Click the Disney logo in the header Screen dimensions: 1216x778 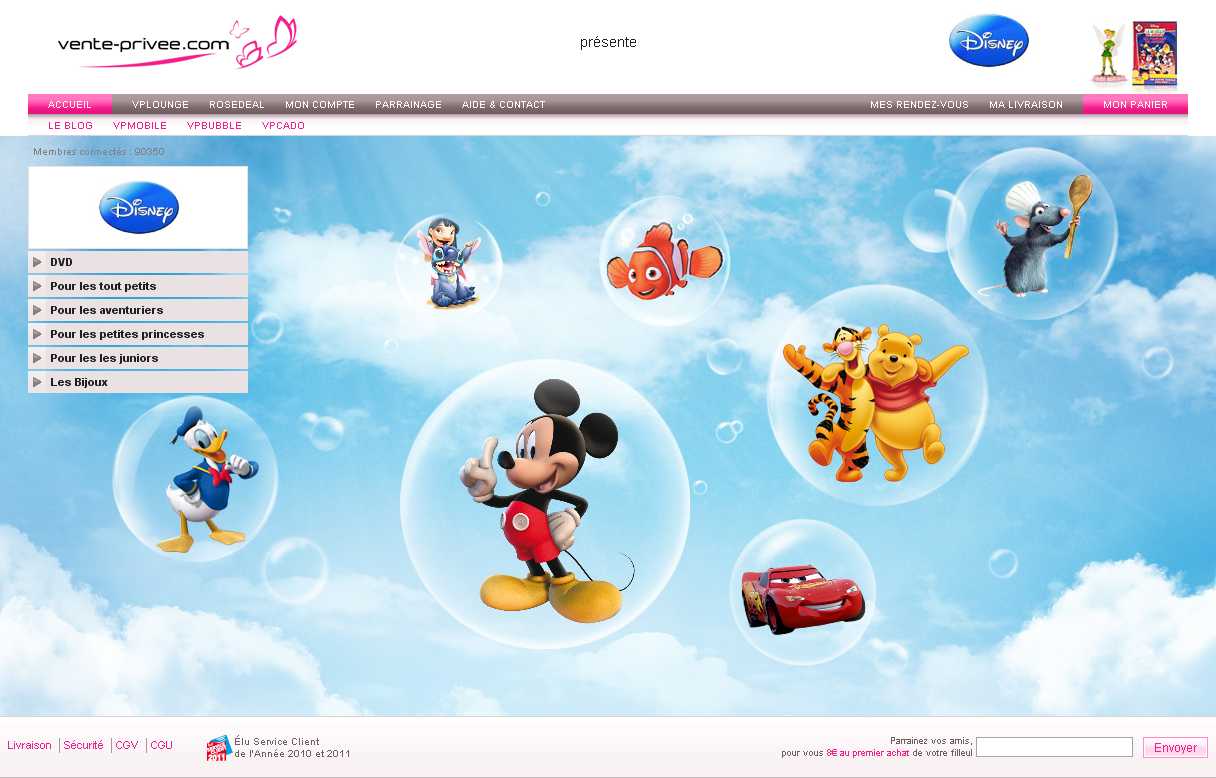click(988, 41)
